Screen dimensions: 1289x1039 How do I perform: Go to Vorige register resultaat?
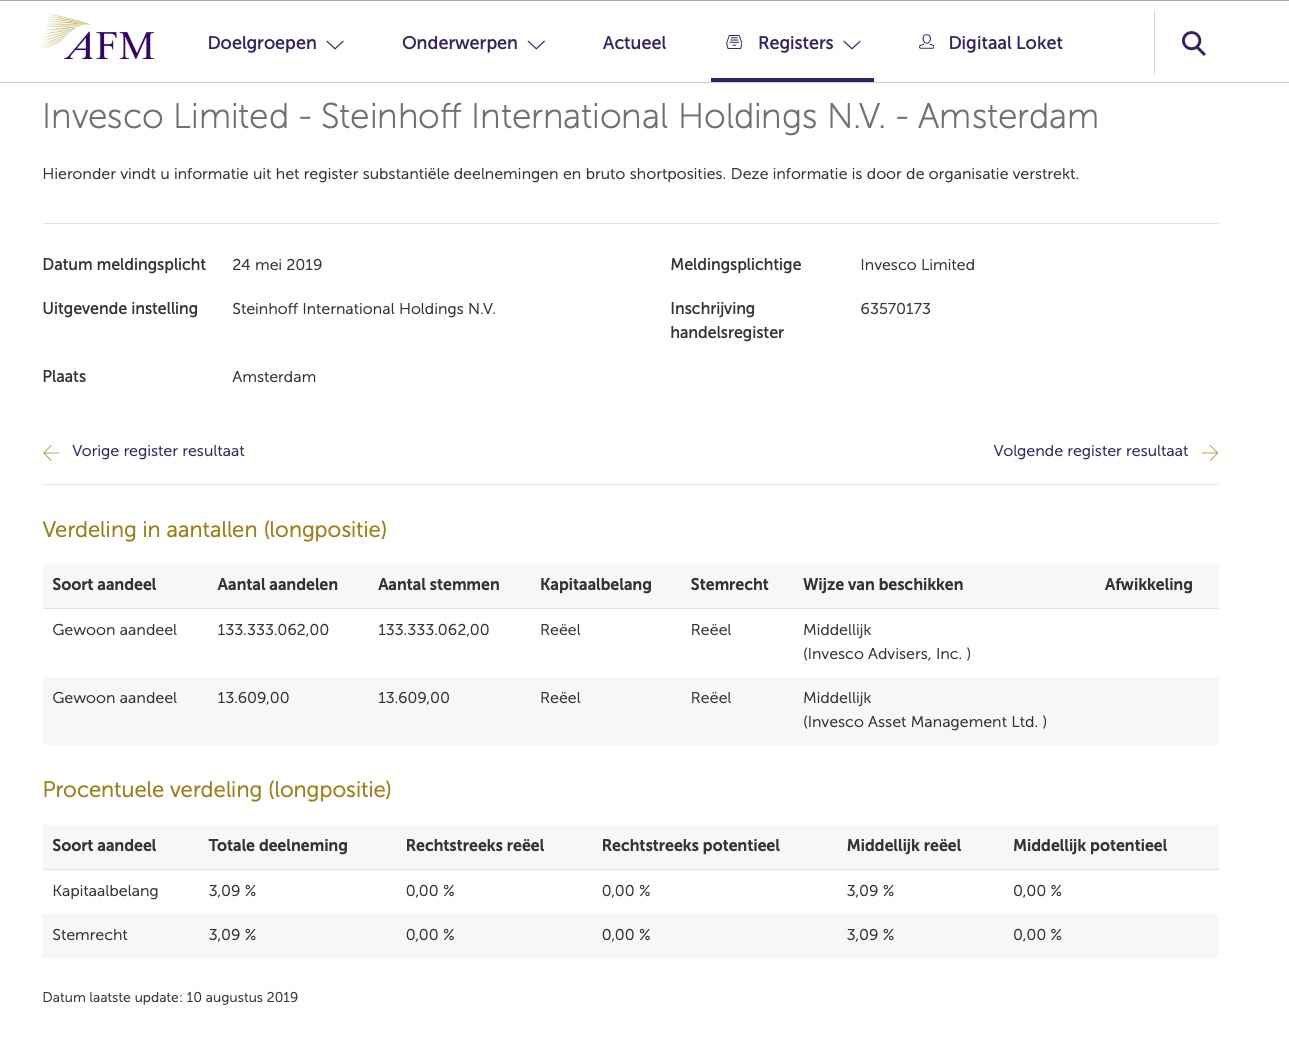tap(158, 451)
